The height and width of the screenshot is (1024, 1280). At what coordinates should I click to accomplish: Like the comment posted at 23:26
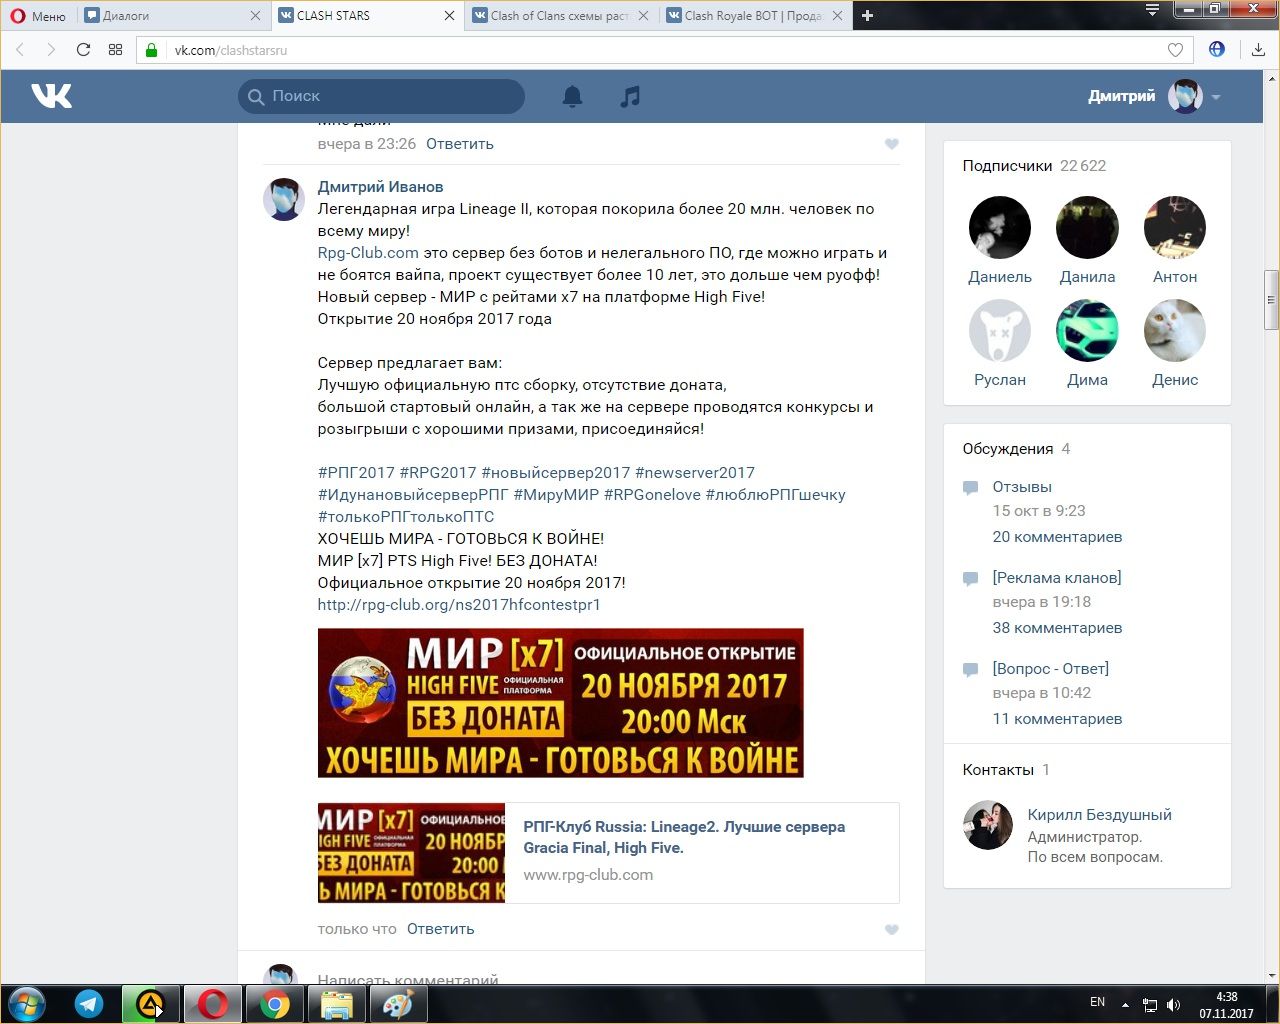click(892, 144)
